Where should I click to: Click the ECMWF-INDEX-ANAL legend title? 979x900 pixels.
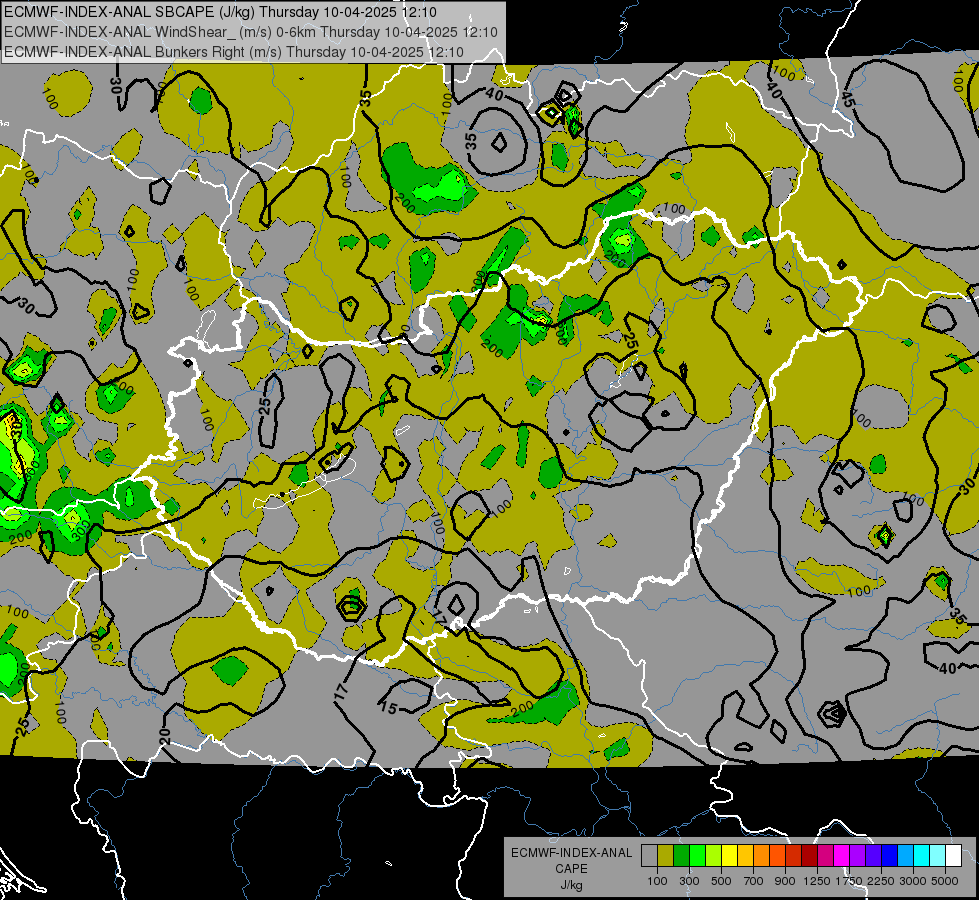pyautogui.click(x=572, y=853)
